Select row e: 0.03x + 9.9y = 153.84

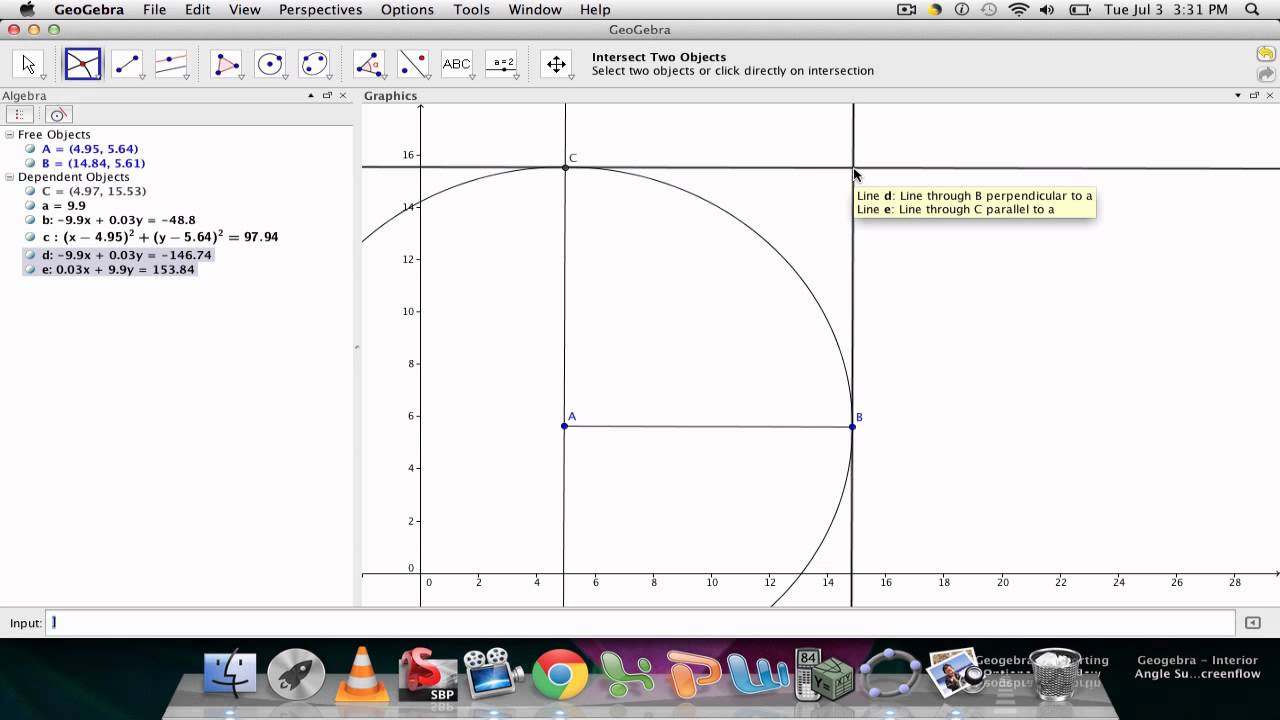click(x=109, y=270)
